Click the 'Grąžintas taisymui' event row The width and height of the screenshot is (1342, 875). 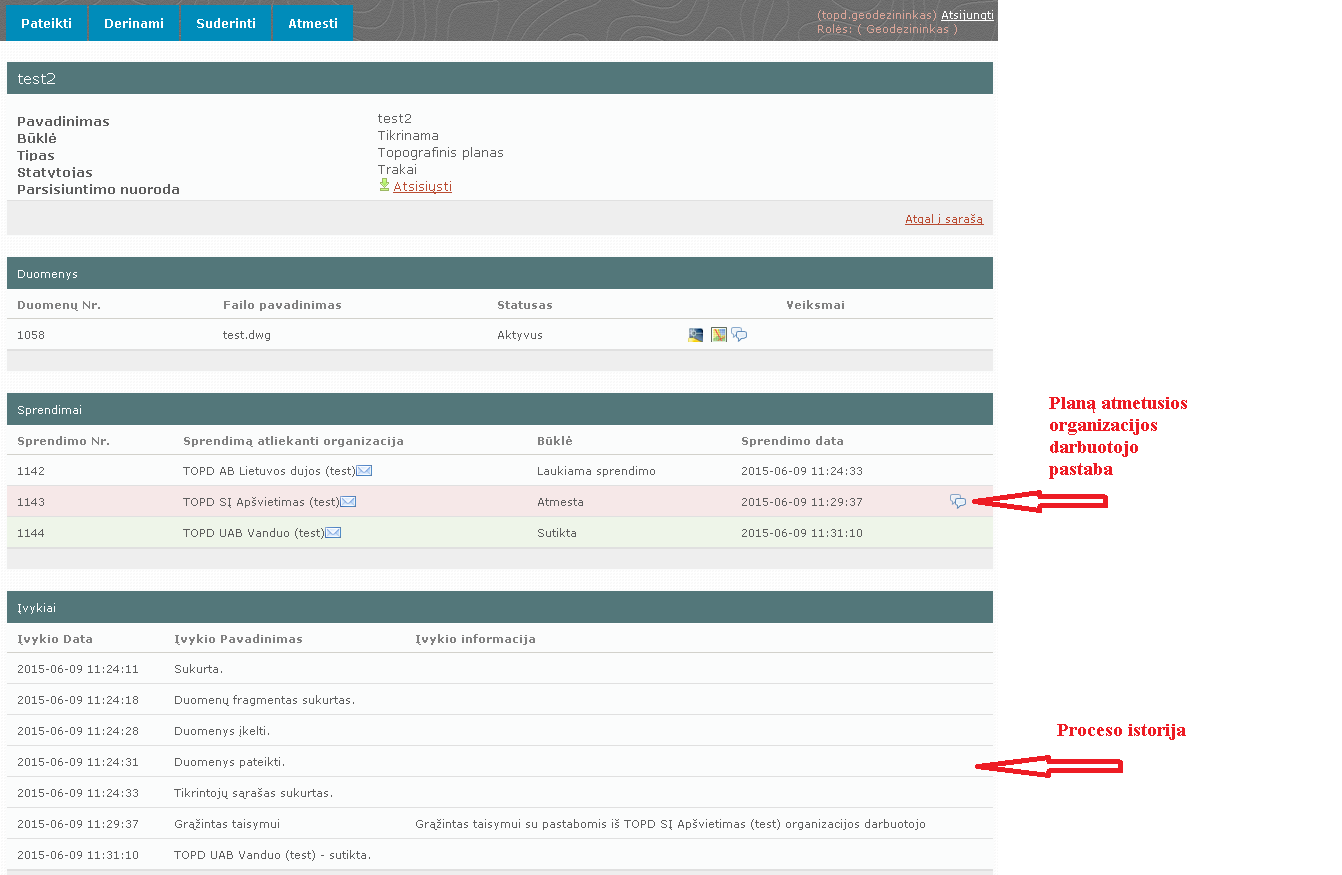click(x=227, y=824)
